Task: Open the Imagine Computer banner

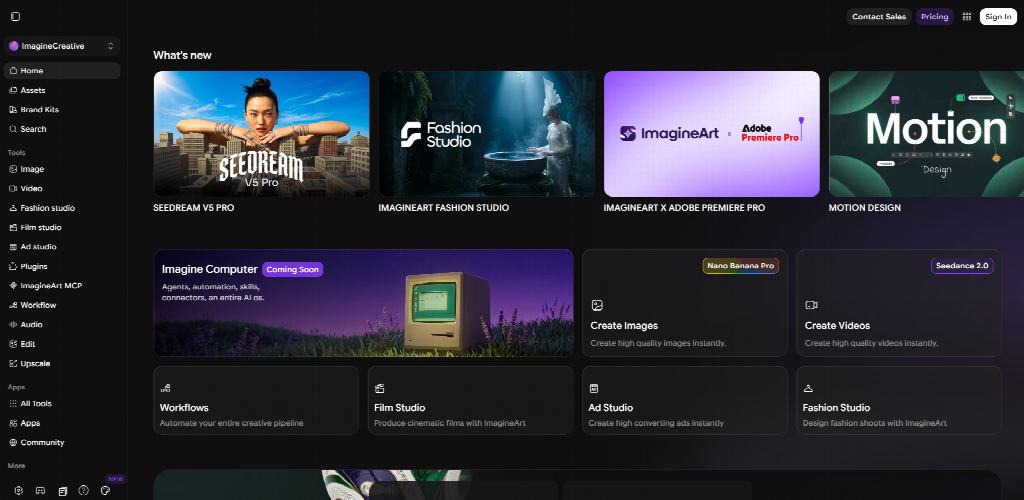Action: [364, 303]
